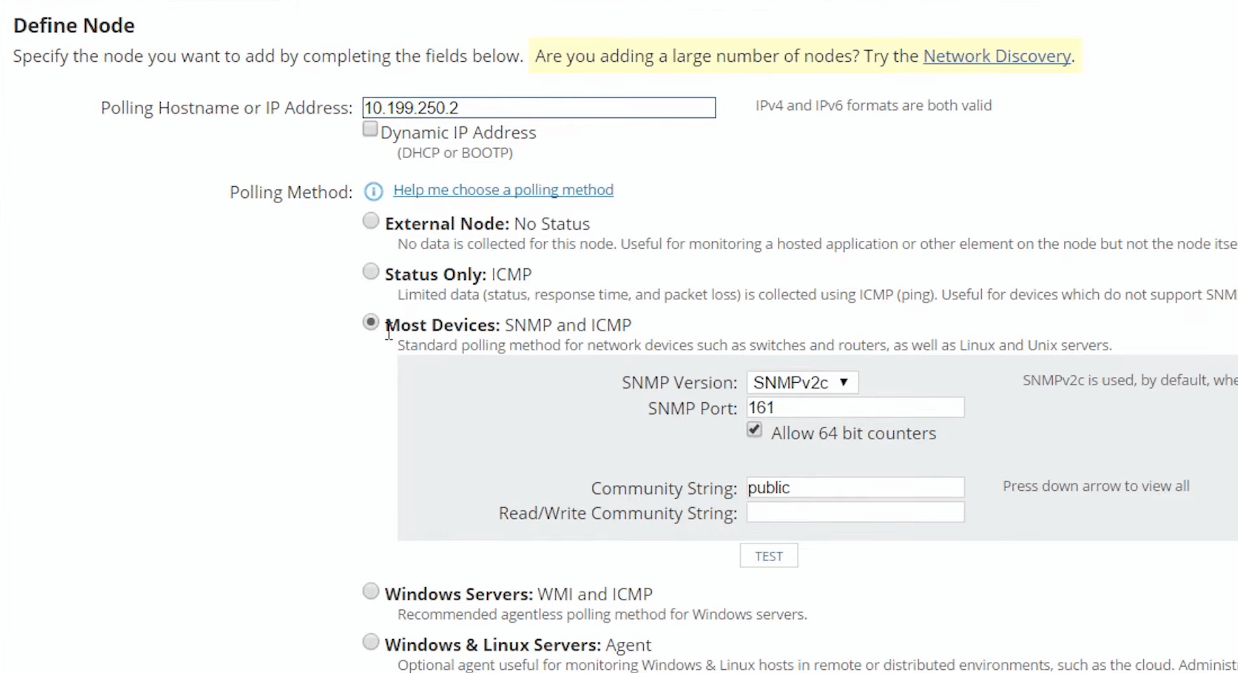The image size is (1238, 685).
Task: Select the Most Devices radio button
Action: (x=371, y=323)
